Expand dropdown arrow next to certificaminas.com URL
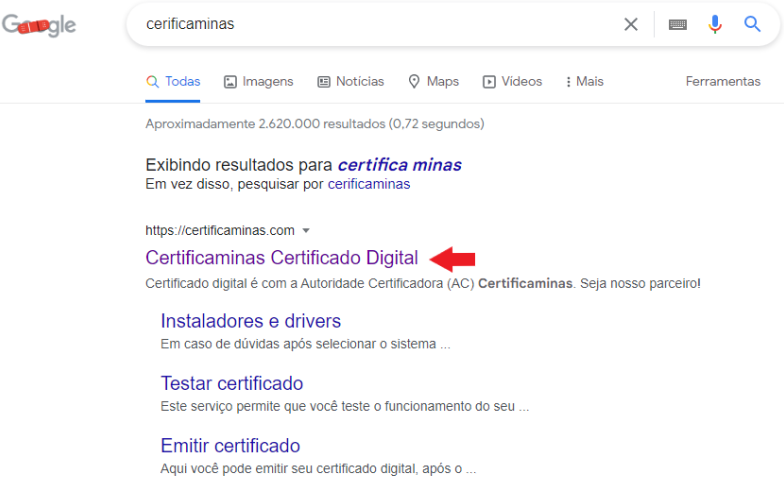 (306, 230)
